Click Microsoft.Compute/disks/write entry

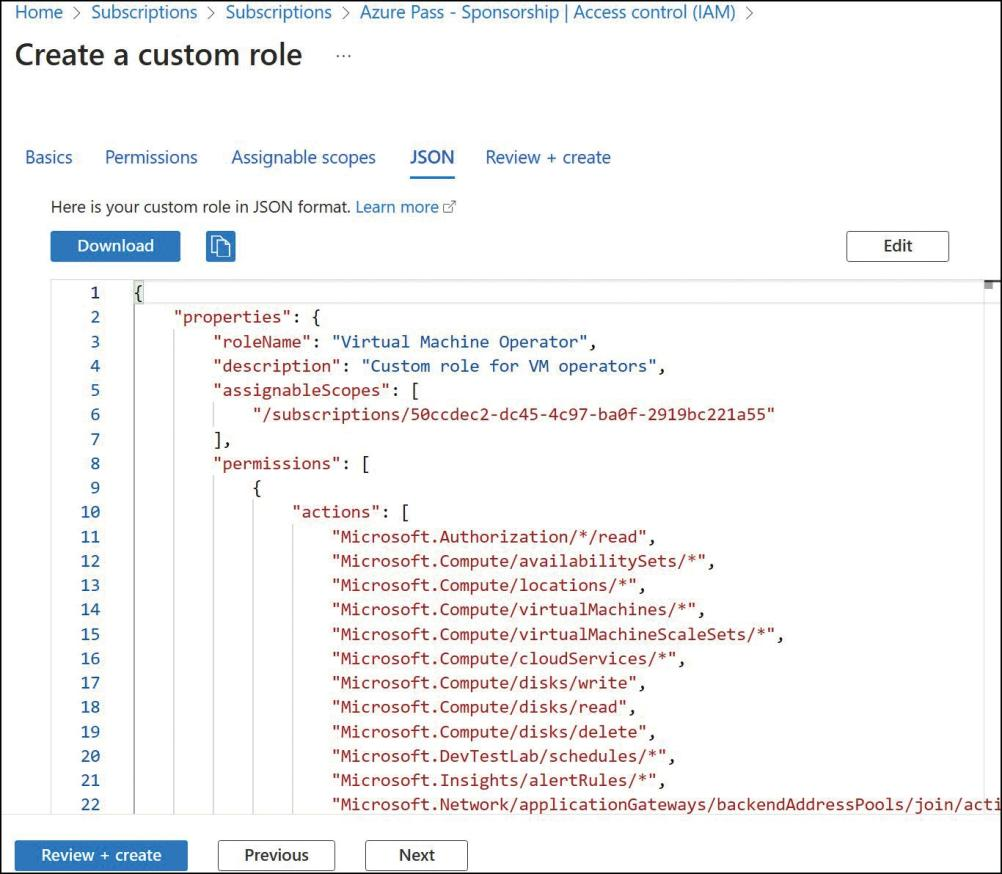[x=484, y=683]
